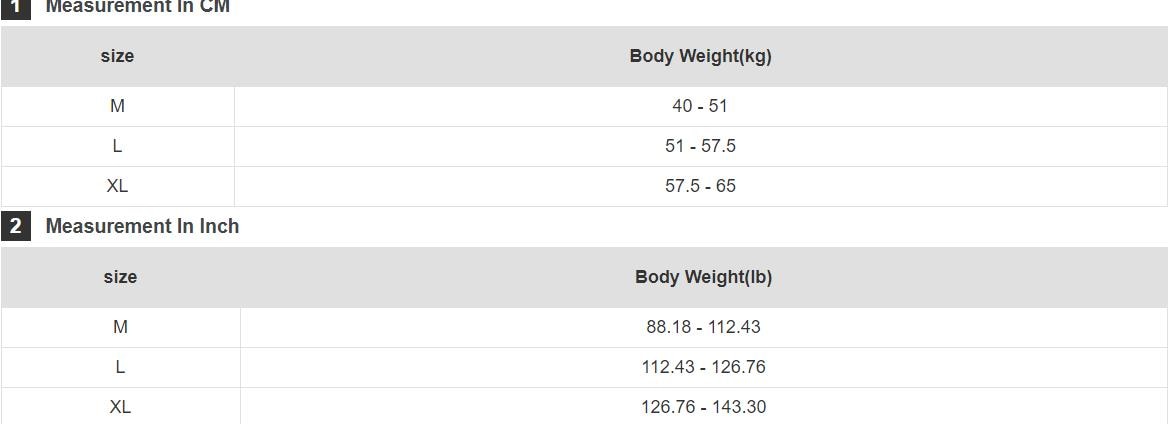This screenshot has width=1169, height=424.
Task: Click the 112.43 - 126.76 weight cell
Action: pyautogui.click(x=703, y=367)
